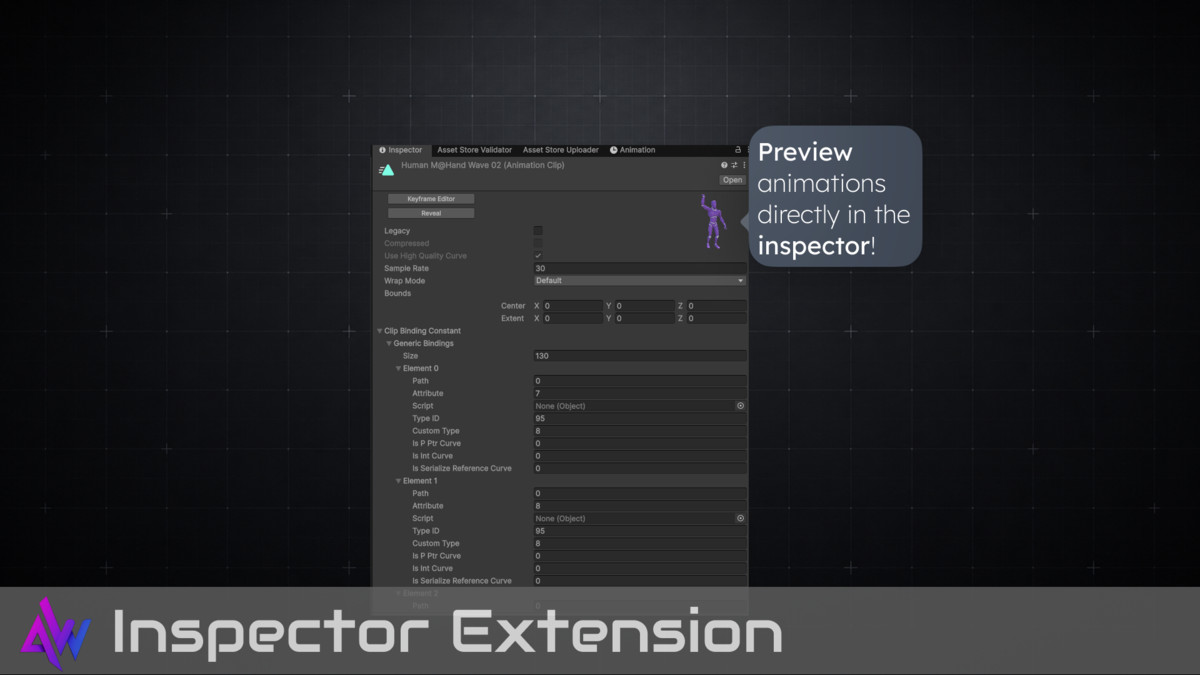Click the Open button
Viewport: 1200px width, 675px height.
[x=733, y=180]
